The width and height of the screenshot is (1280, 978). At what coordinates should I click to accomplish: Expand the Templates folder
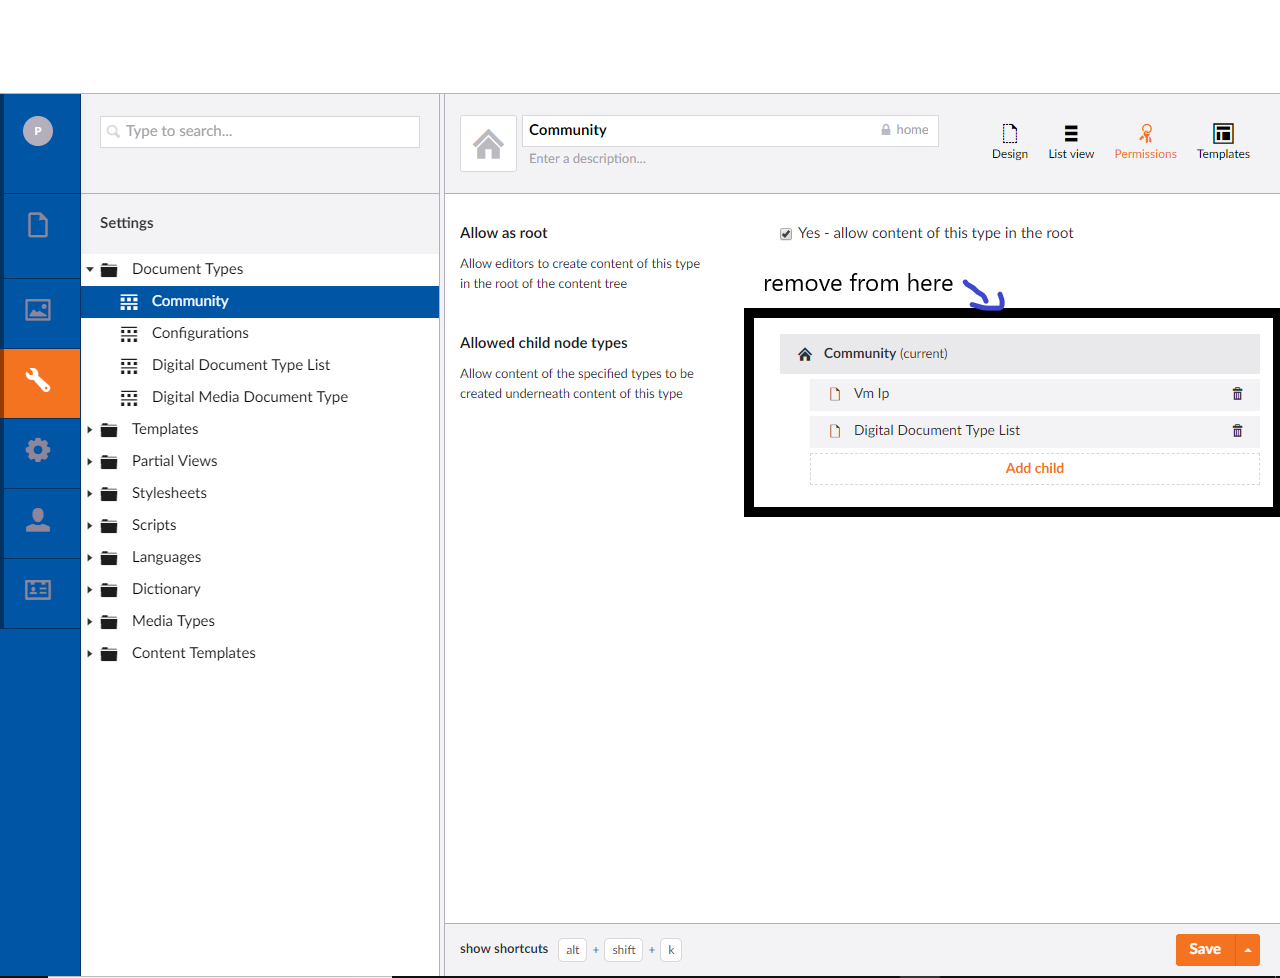tap(90, 429)
